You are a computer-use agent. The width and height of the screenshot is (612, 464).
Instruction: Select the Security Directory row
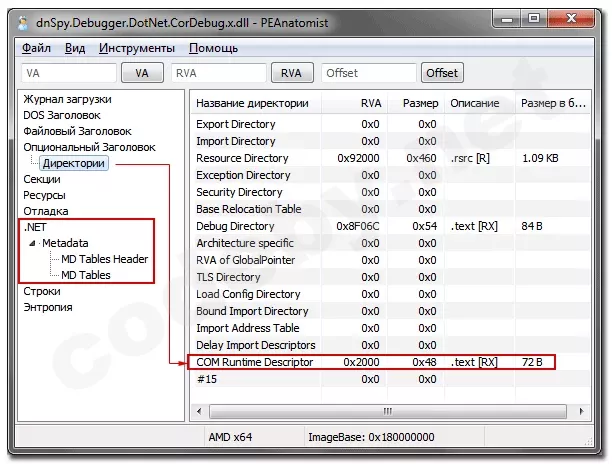(x=390, y=192)
